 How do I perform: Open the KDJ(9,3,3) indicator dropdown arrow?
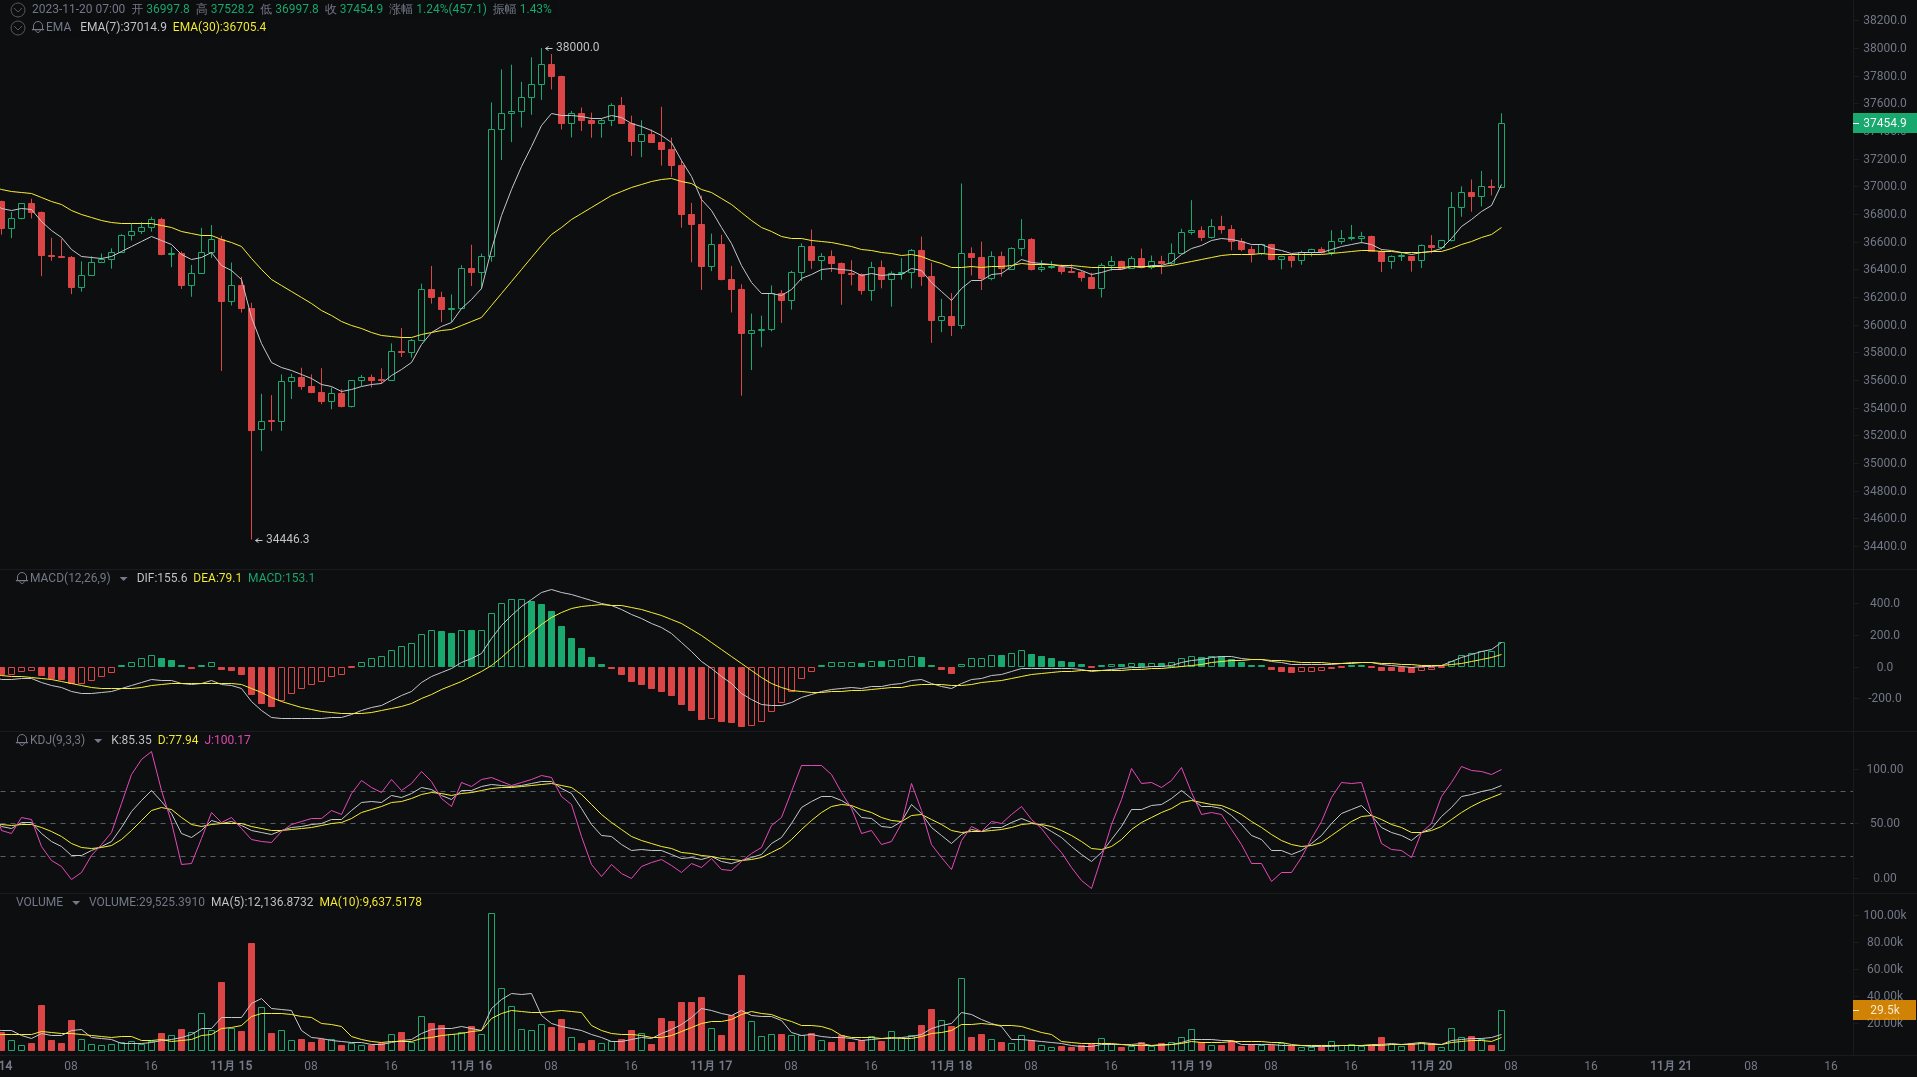[x=97, y=741]
